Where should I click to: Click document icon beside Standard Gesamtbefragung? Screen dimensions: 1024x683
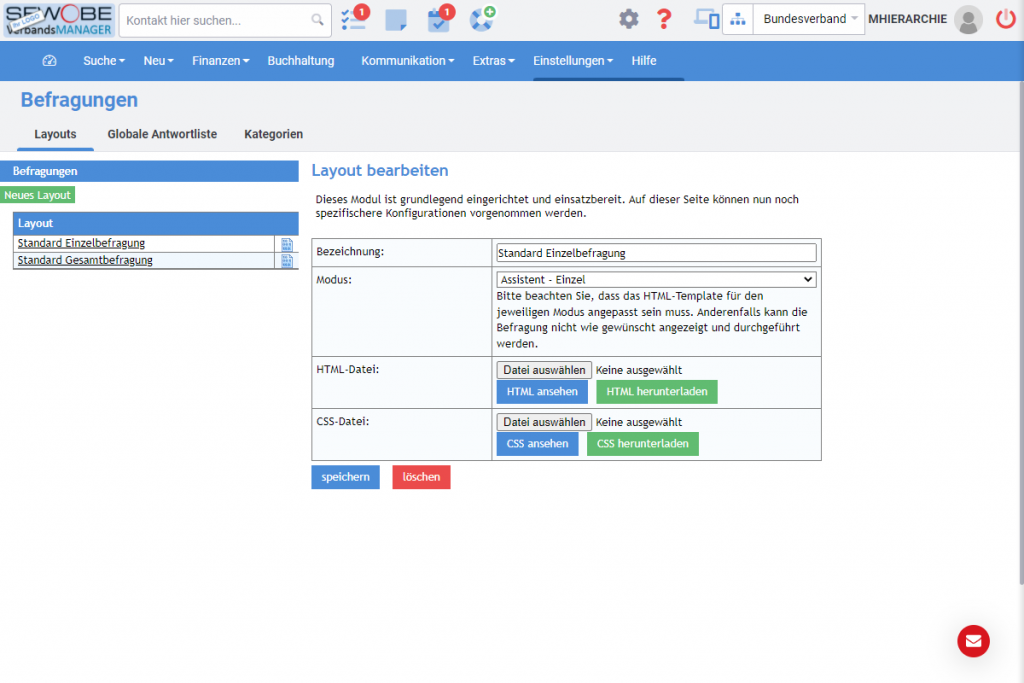287,261
